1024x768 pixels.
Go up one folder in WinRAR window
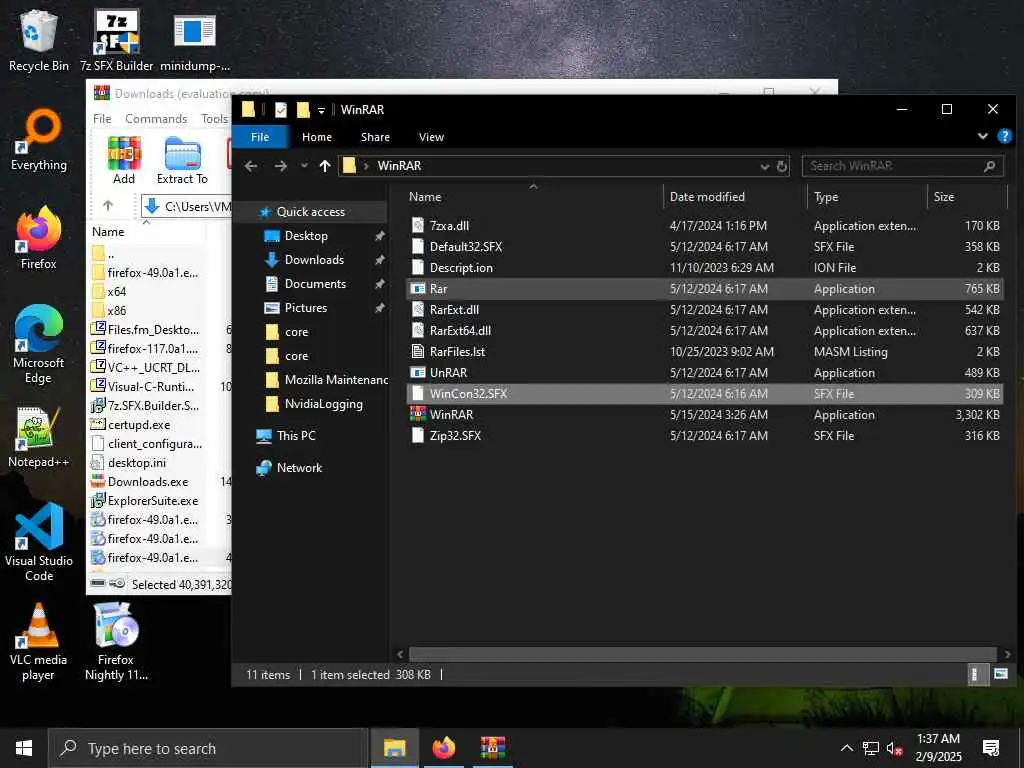pos(108,206)
